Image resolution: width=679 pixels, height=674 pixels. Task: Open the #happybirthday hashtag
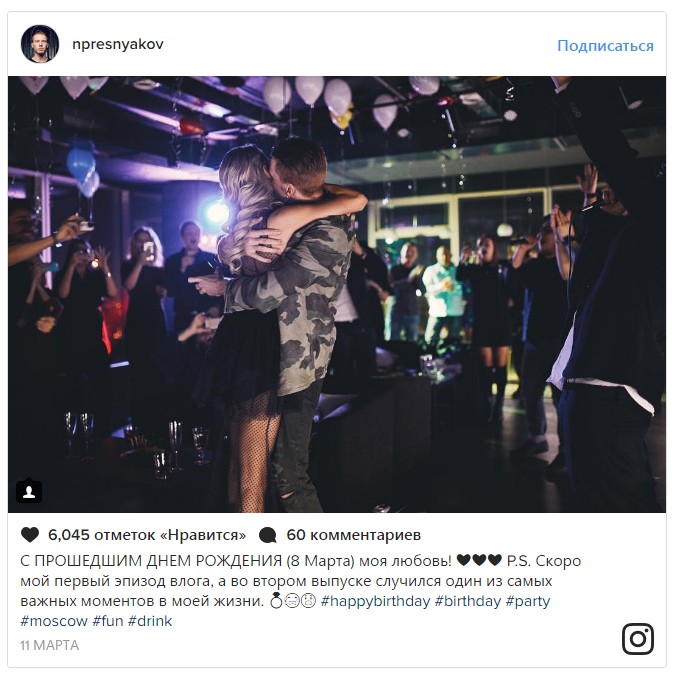[x=375, y=601]
